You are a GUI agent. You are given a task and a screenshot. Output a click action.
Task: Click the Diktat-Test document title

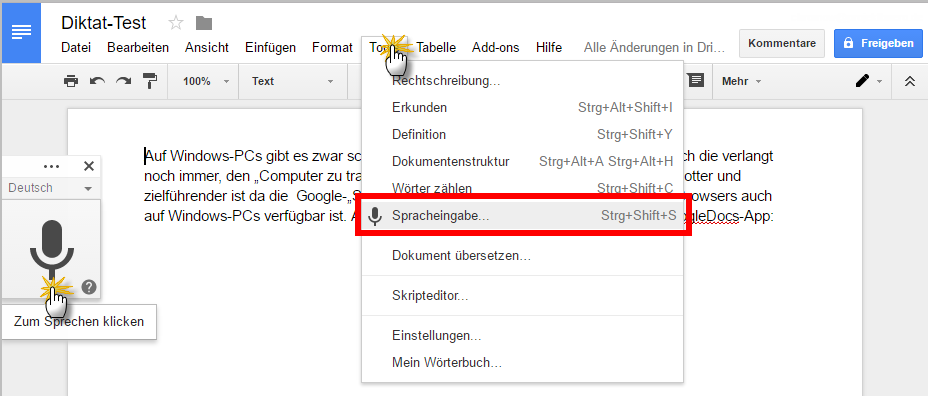[104, 22]
